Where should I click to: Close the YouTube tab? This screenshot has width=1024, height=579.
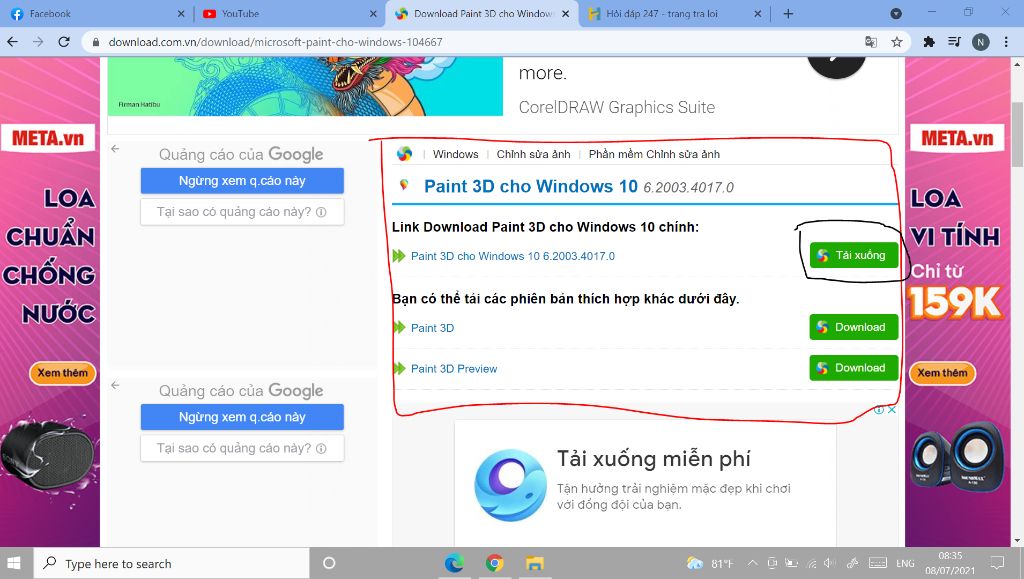[x=373, y=14]
